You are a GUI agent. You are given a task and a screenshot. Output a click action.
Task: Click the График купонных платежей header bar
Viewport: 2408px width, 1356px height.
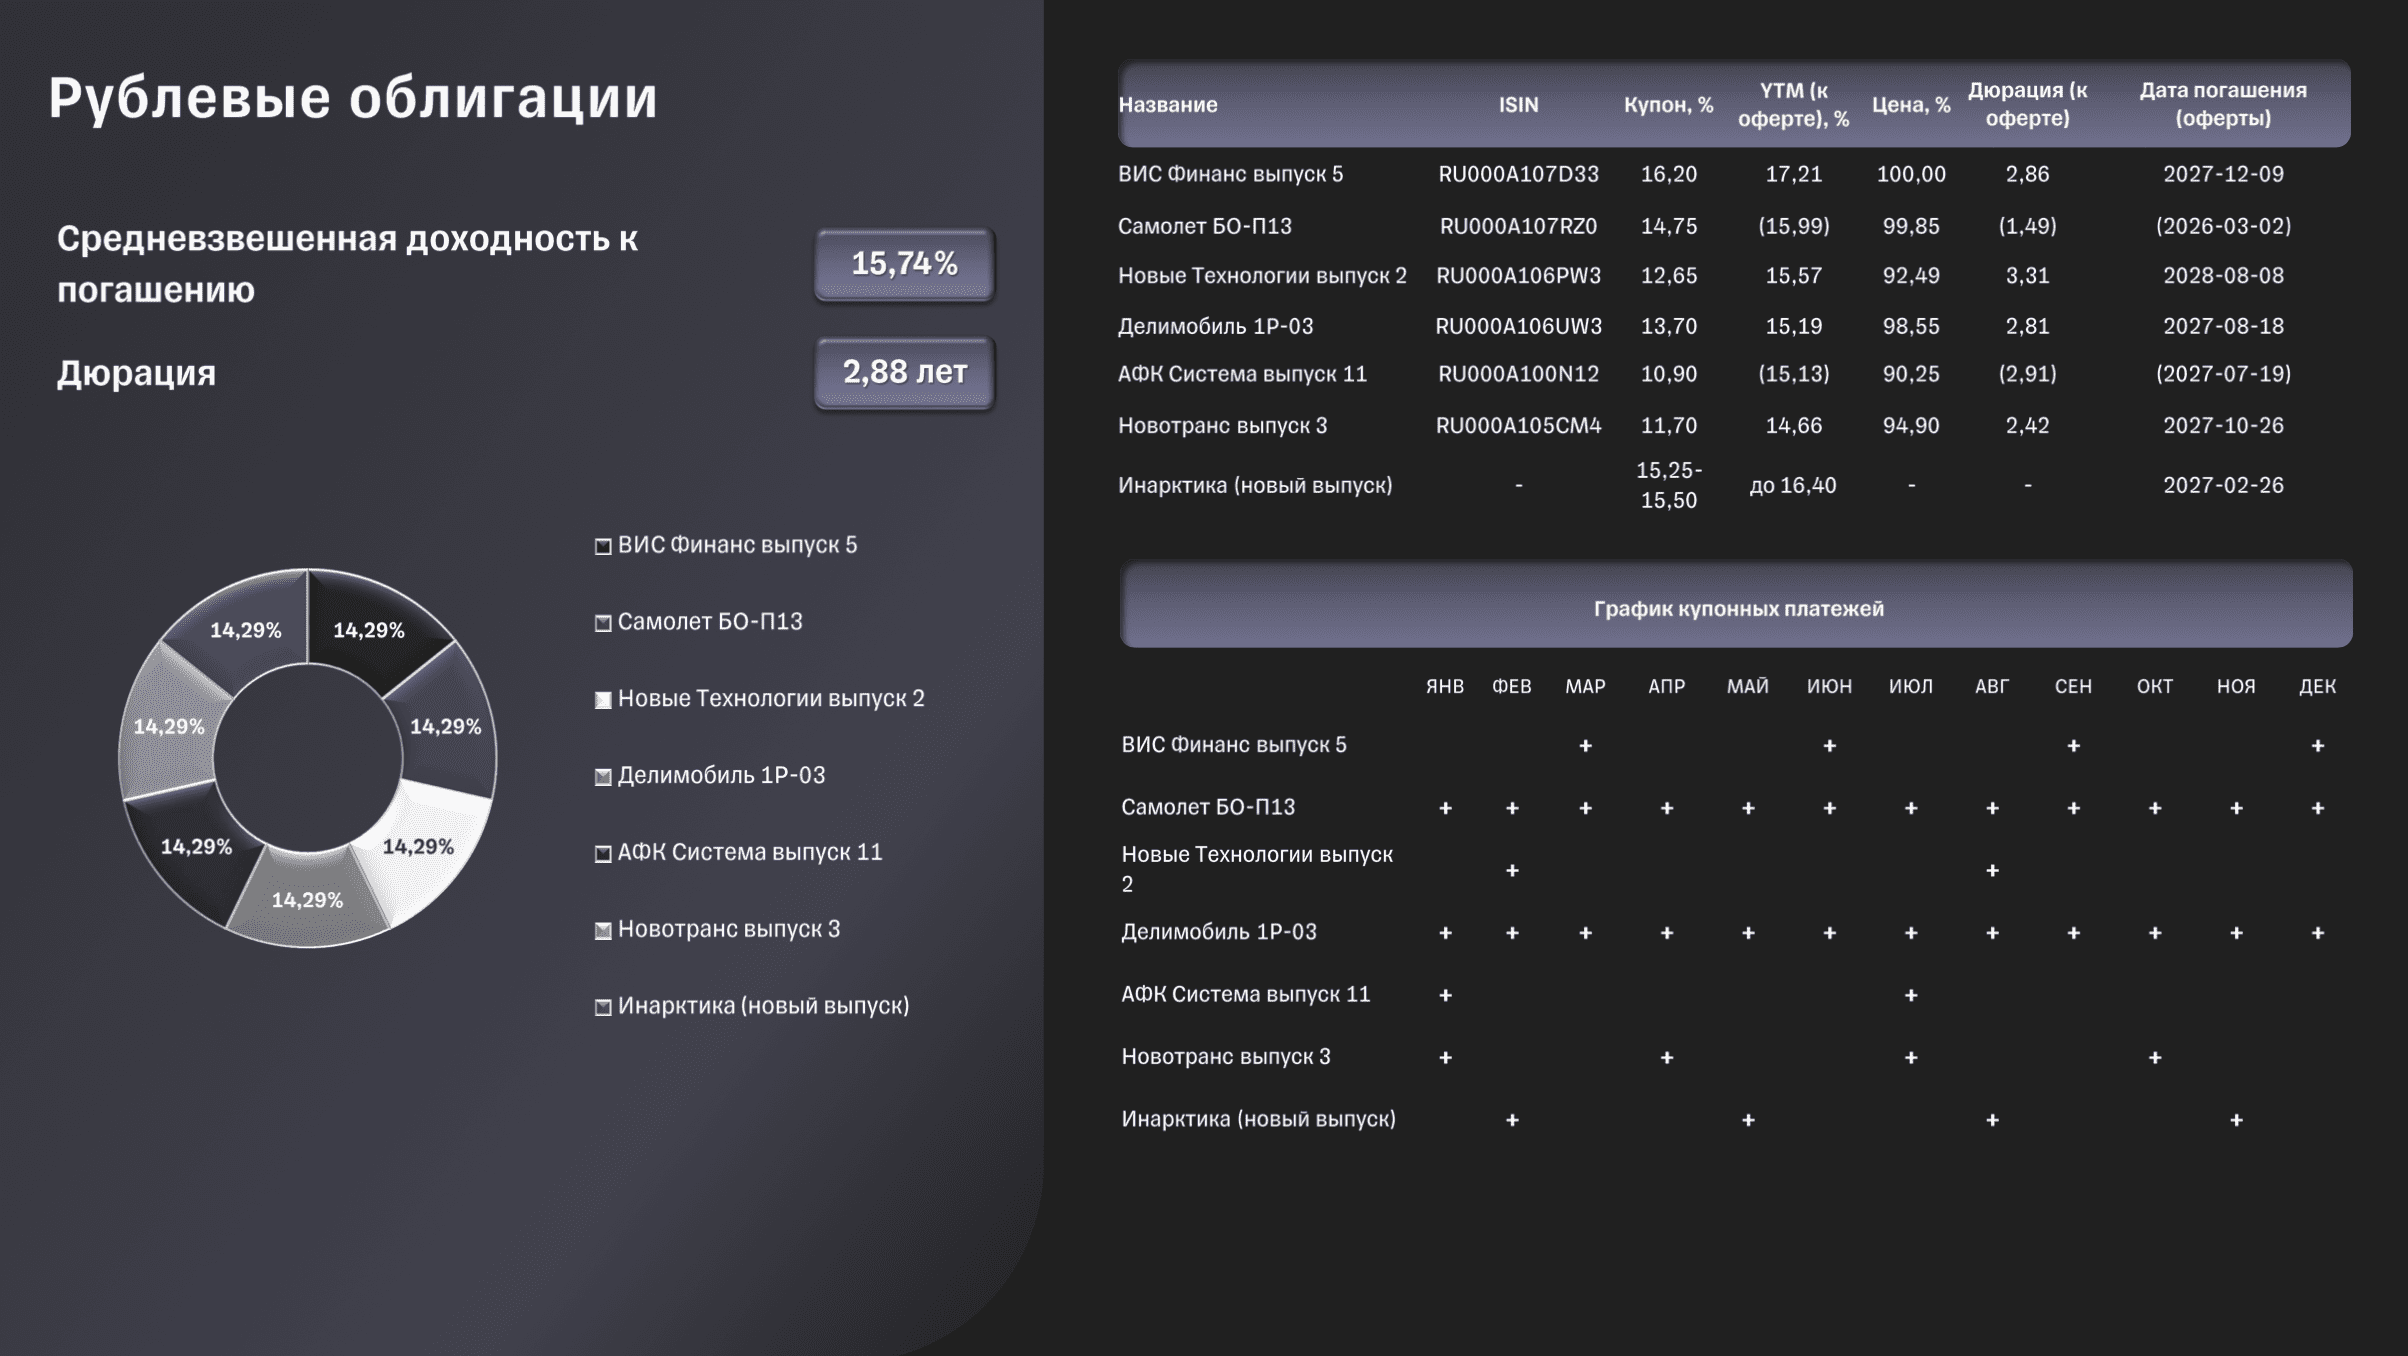coord(1737,608)
